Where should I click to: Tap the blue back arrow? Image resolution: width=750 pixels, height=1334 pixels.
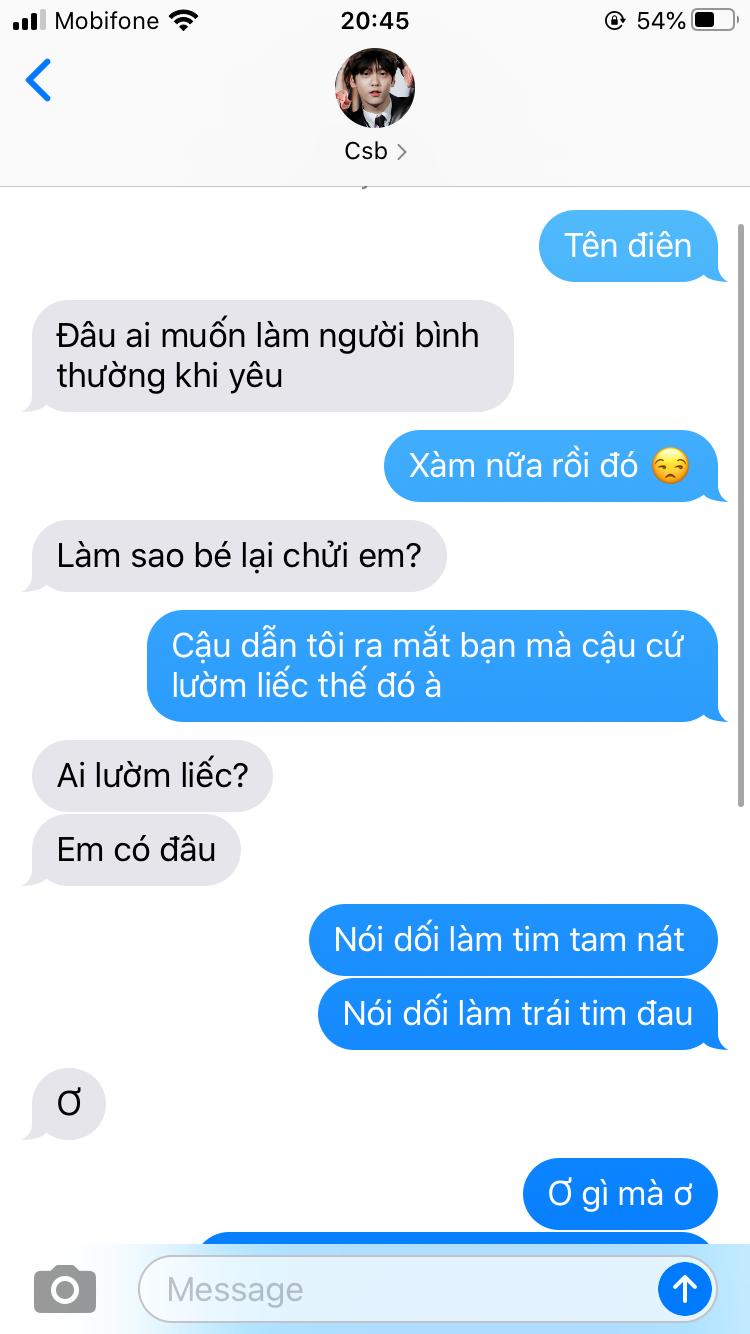(38, 80)
